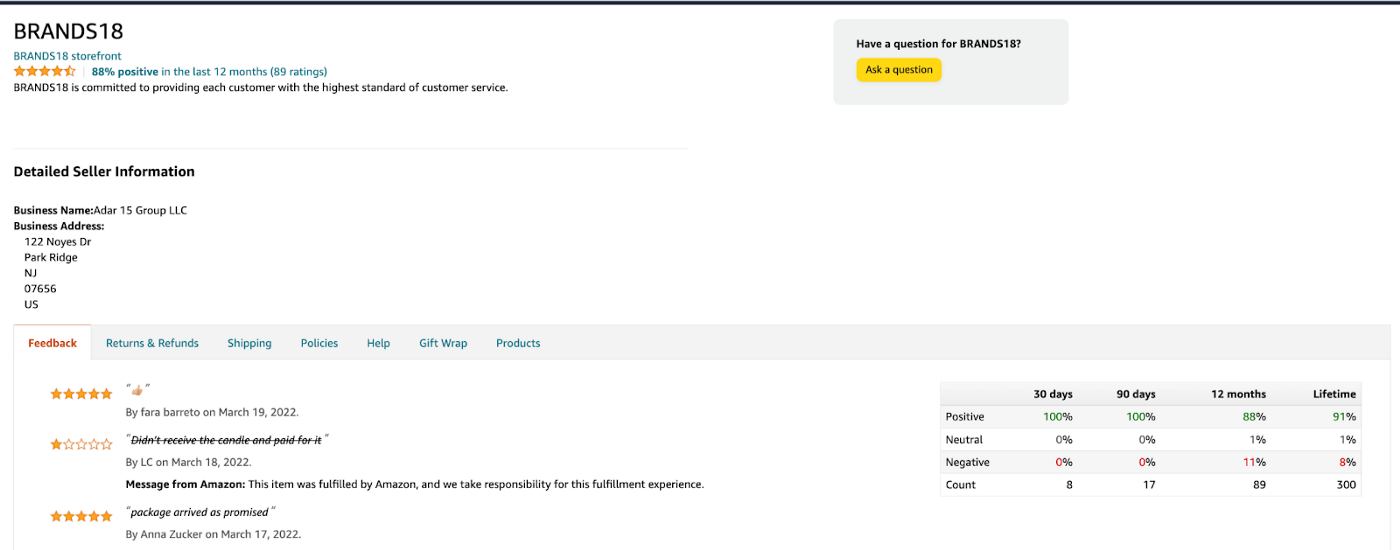Click the struck-through candle review text
1400x550 pixels.
pyautogui.click(x=227, y=440)
